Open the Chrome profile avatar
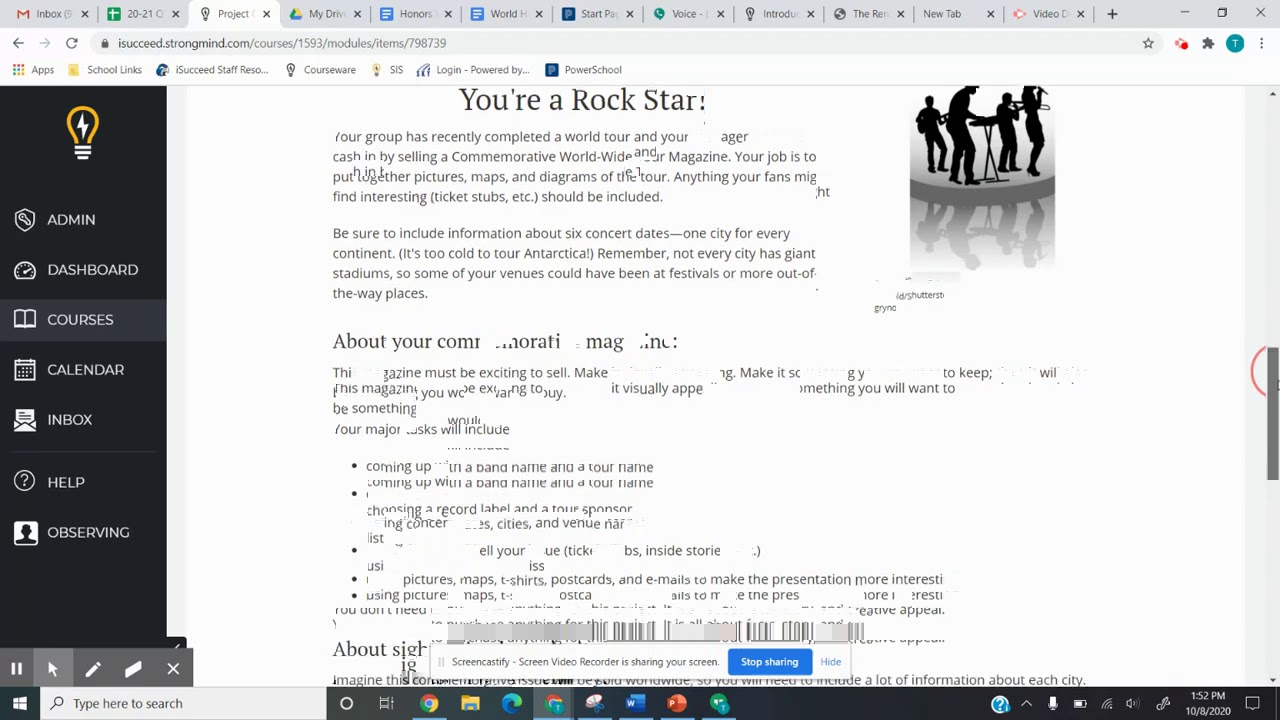 (x=1235, y=43)
